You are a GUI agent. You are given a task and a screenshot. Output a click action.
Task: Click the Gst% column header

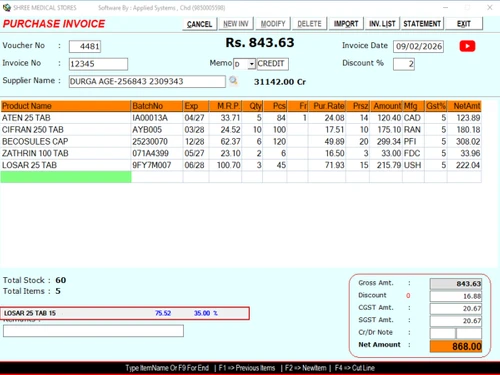point(436,106)
